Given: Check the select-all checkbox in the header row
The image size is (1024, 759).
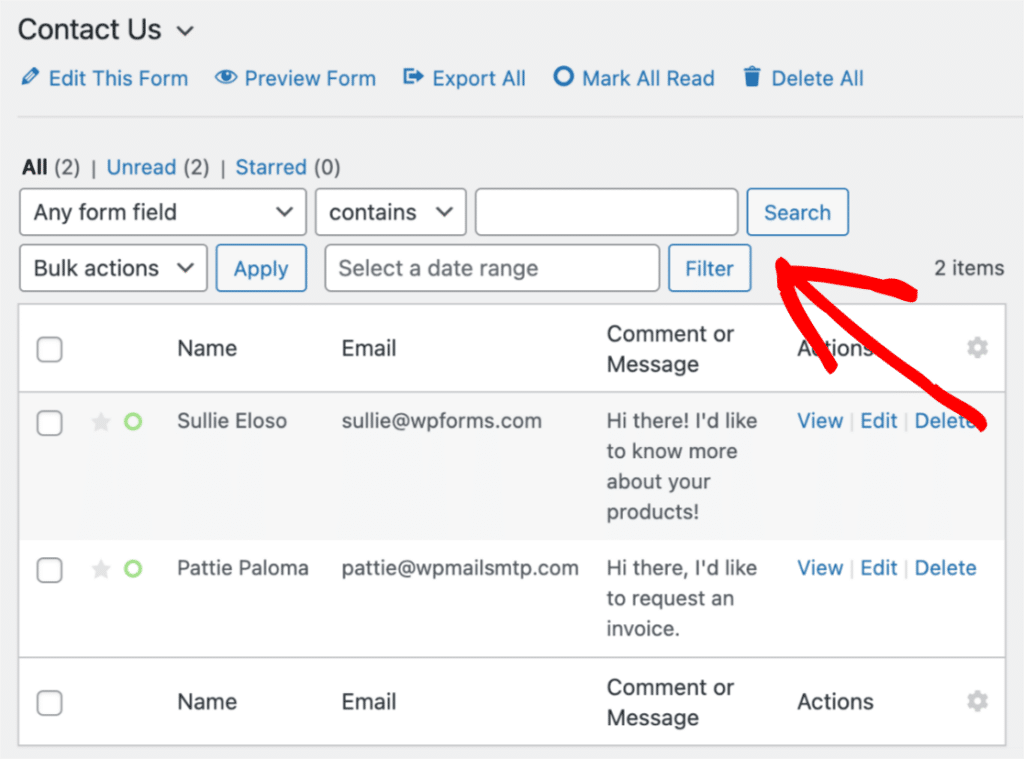Looking at the screenshot, I should (49, 349).
